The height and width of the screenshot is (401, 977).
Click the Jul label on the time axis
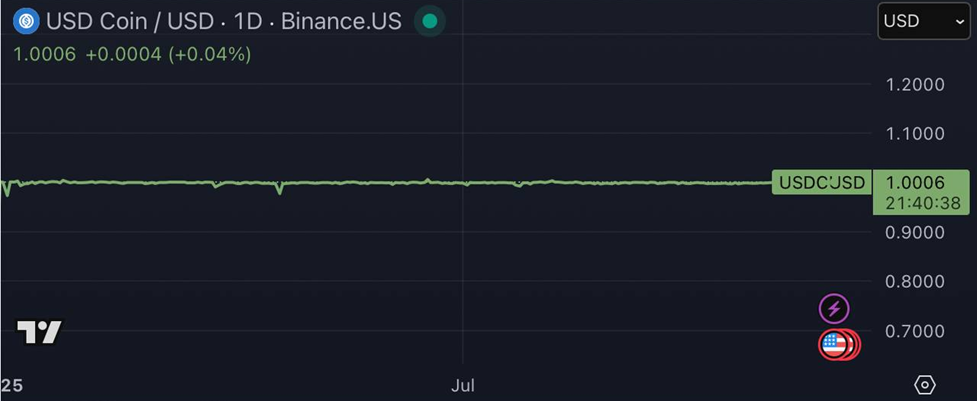pos(463,385)
